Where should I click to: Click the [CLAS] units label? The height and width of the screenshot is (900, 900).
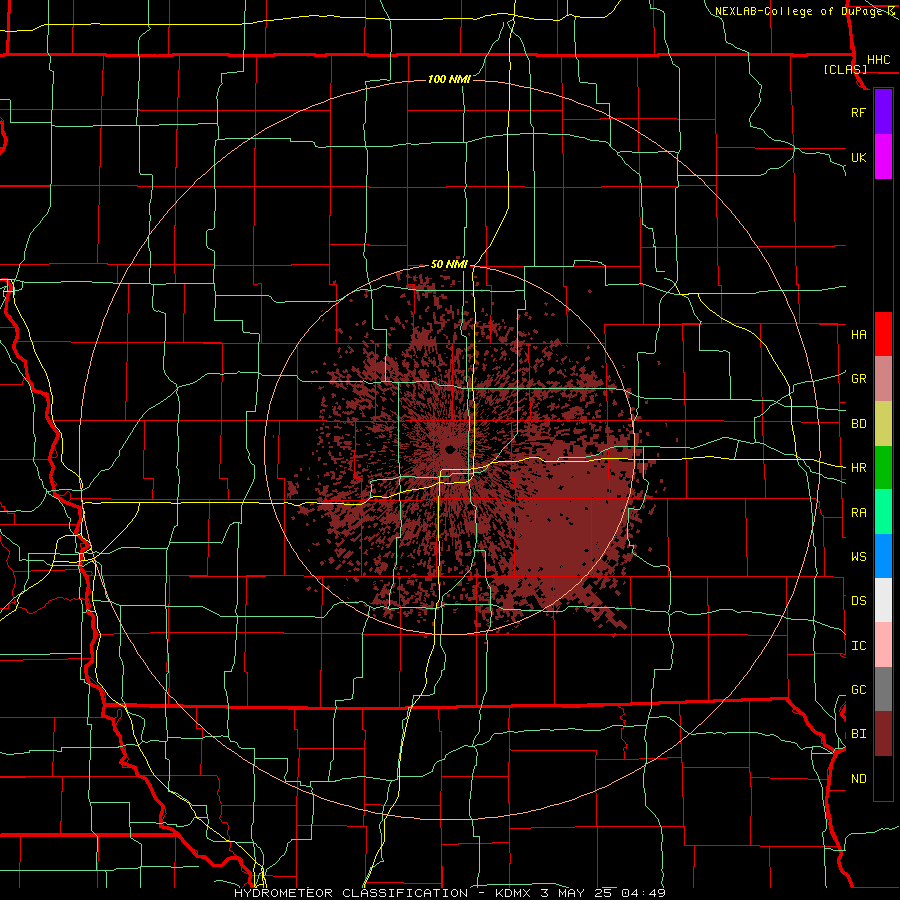845,69
